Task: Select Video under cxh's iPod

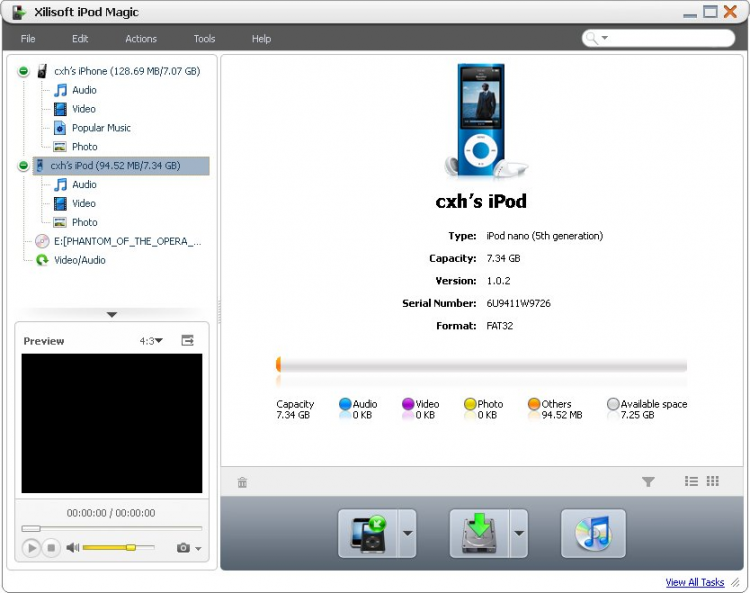Action: 84,203
